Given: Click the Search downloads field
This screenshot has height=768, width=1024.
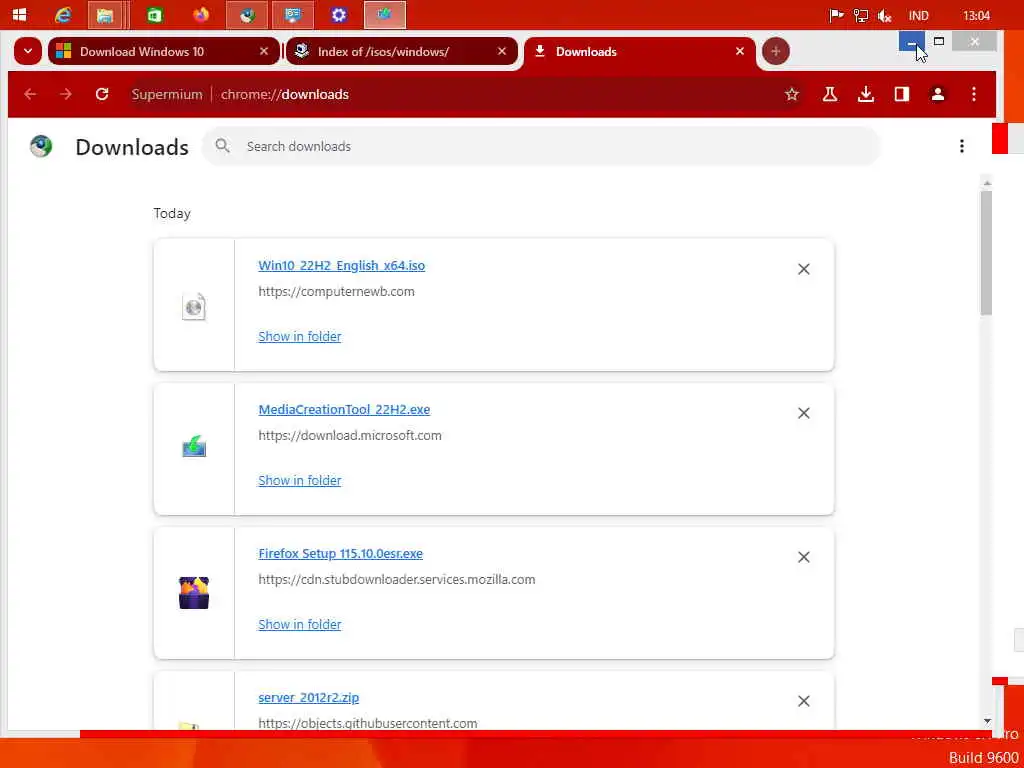Looking at the screenshot, I should 541,146.
